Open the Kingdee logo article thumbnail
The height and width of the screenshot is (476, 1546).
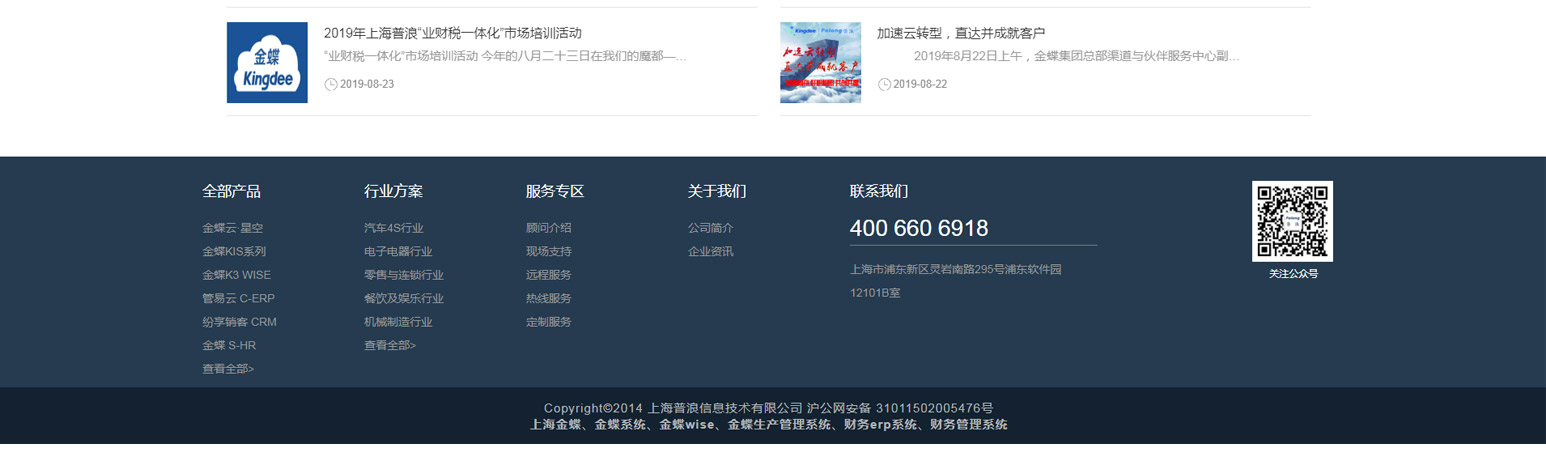(267, 62)
